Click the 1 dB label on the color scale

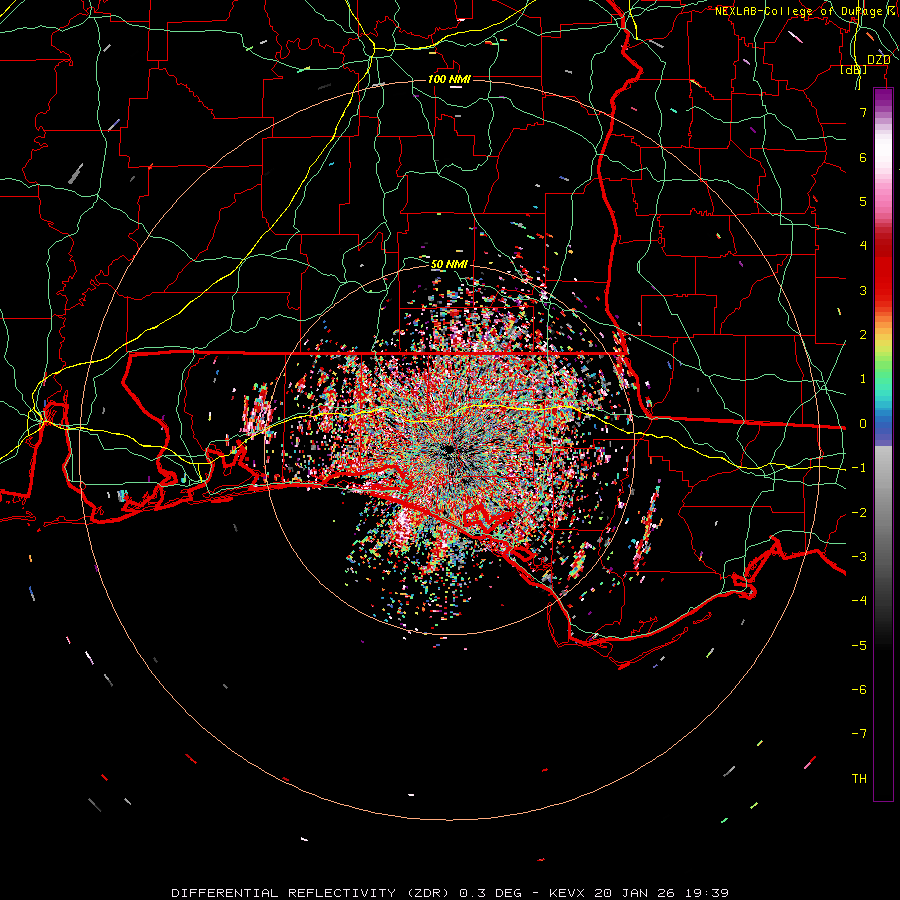pos(863,379)
